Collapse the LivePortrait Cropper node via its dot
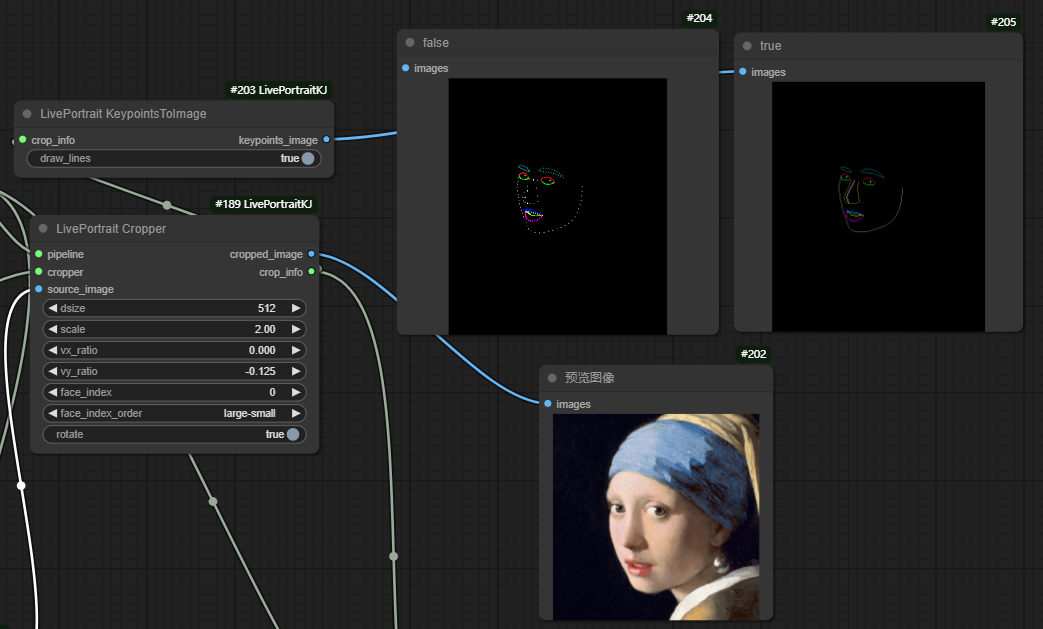Screen dimensions: 1043x629 click(43, 229)
